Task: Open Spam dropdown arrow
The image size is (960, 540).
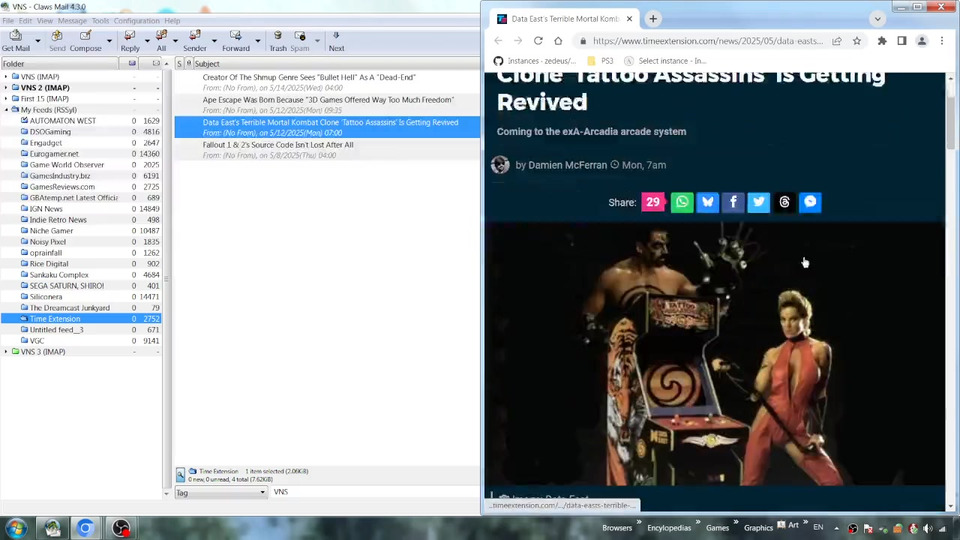Action: pos(317,41)
